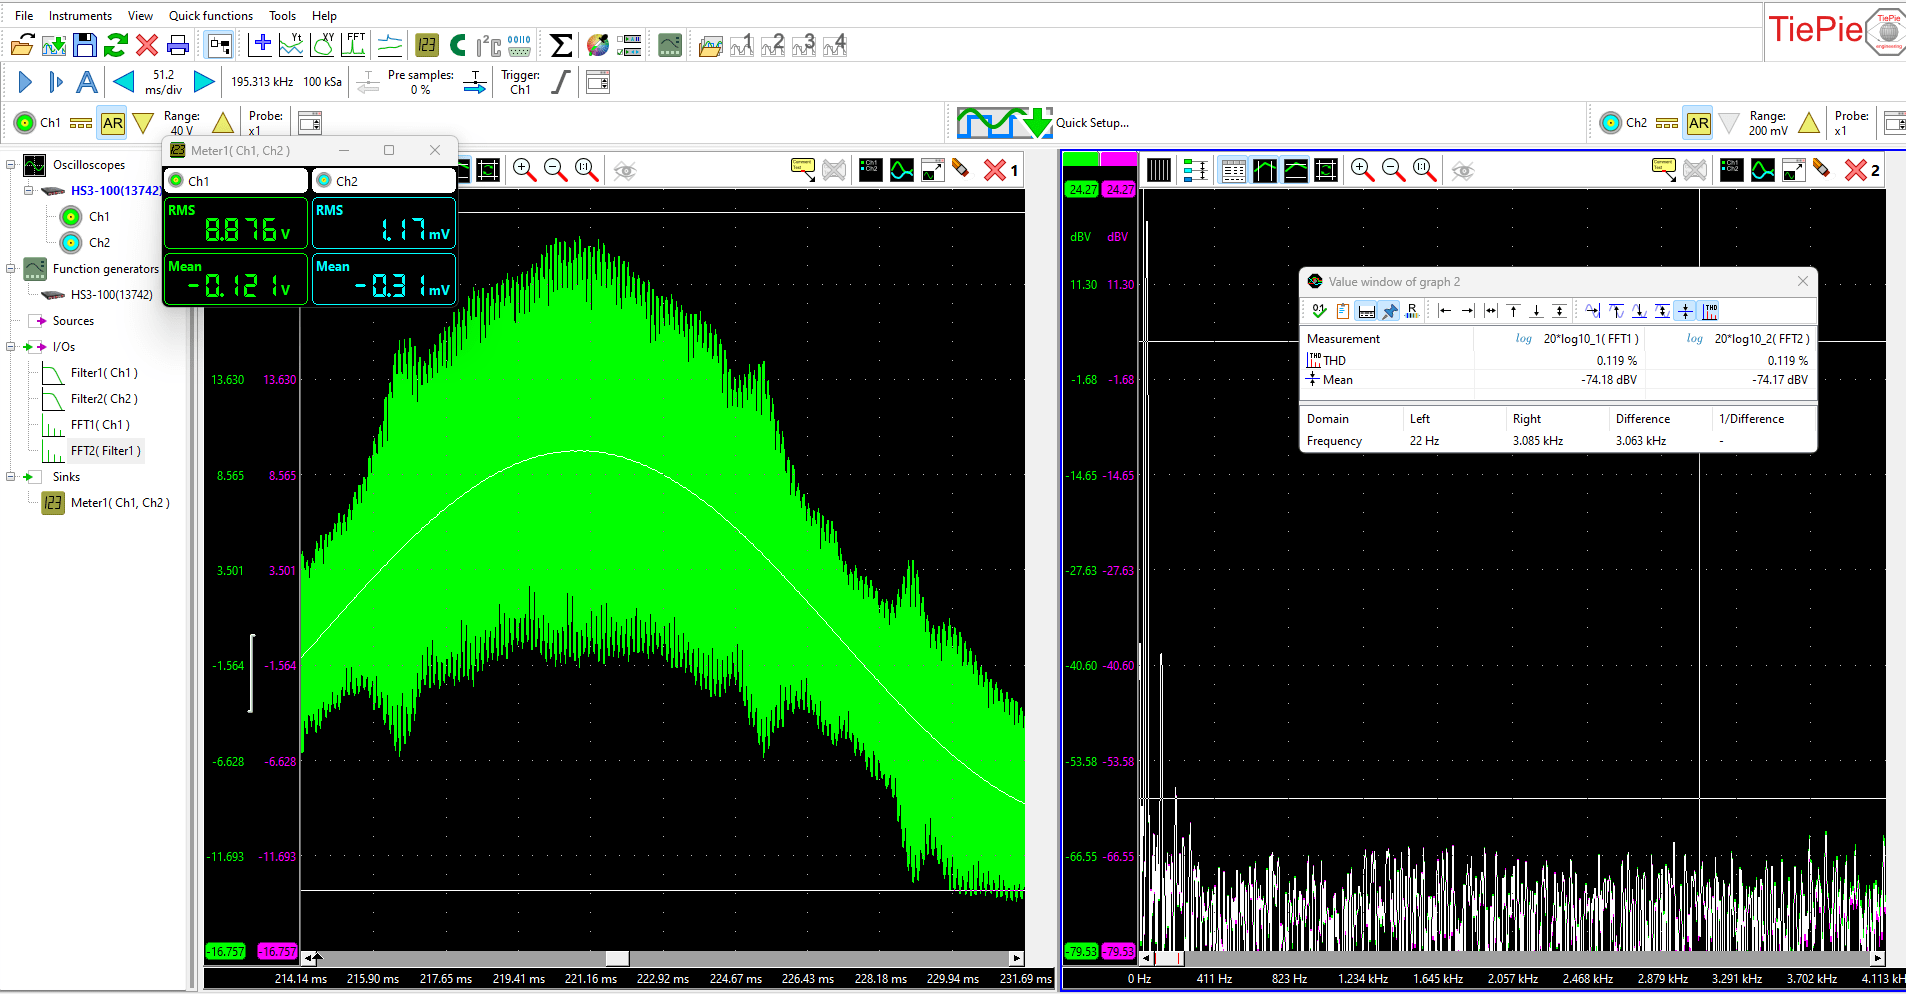1906x994 pixels.
Task: Toggle Ch1 channel enable in toolbar
Action: (25, 123)
